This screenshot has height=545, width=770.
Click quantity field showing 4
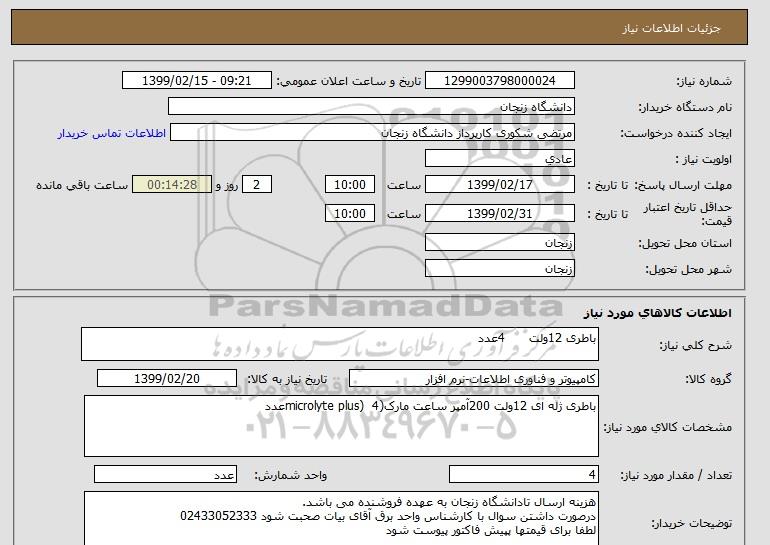click(x=523, y=474)
